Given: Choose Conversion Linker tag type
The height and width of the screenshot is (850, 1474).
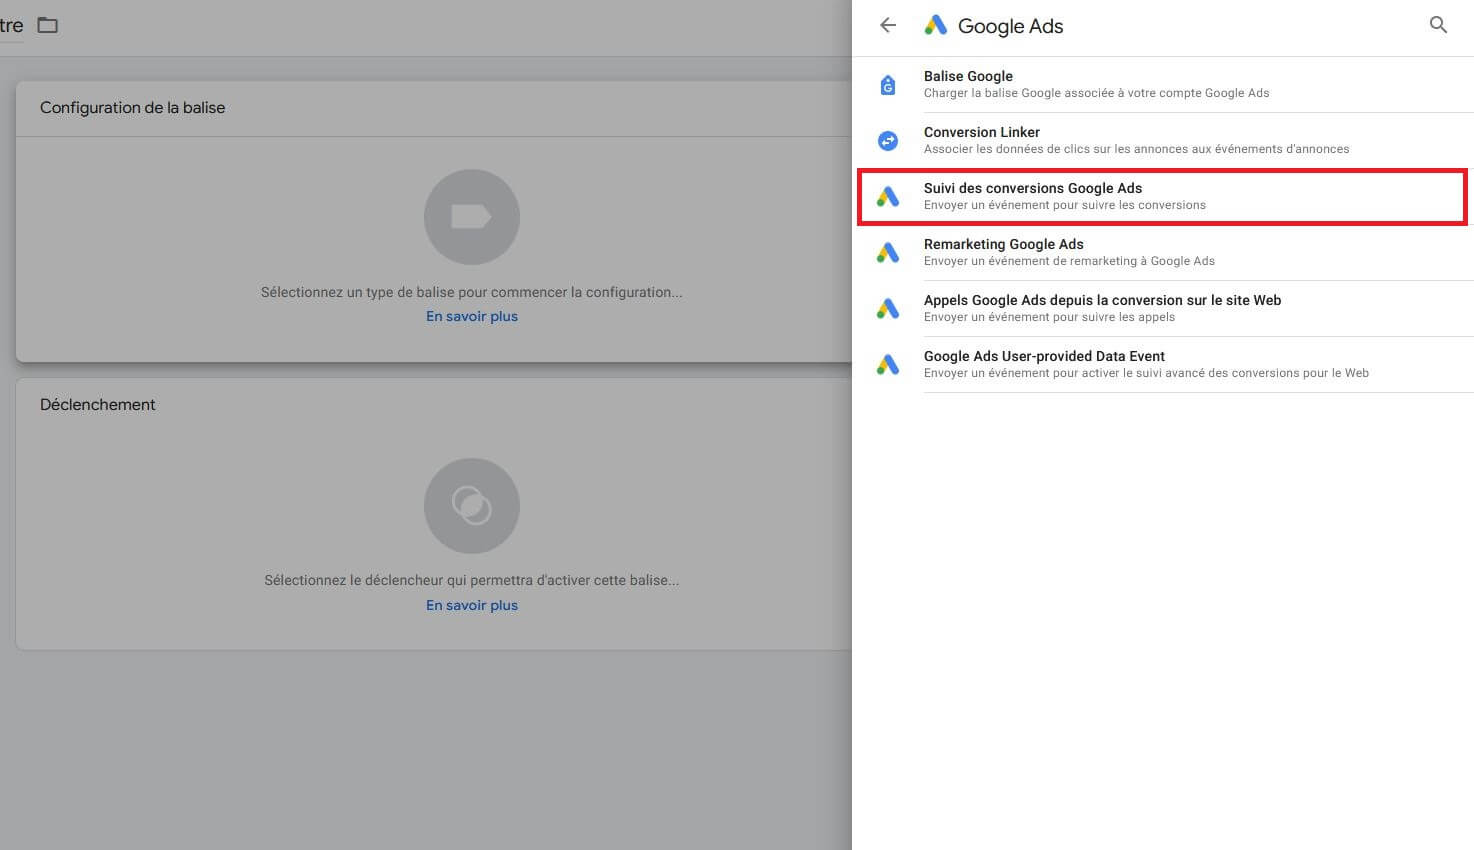Looking at the screenshot, I should pyautogui.click(x=1163, y=140).
